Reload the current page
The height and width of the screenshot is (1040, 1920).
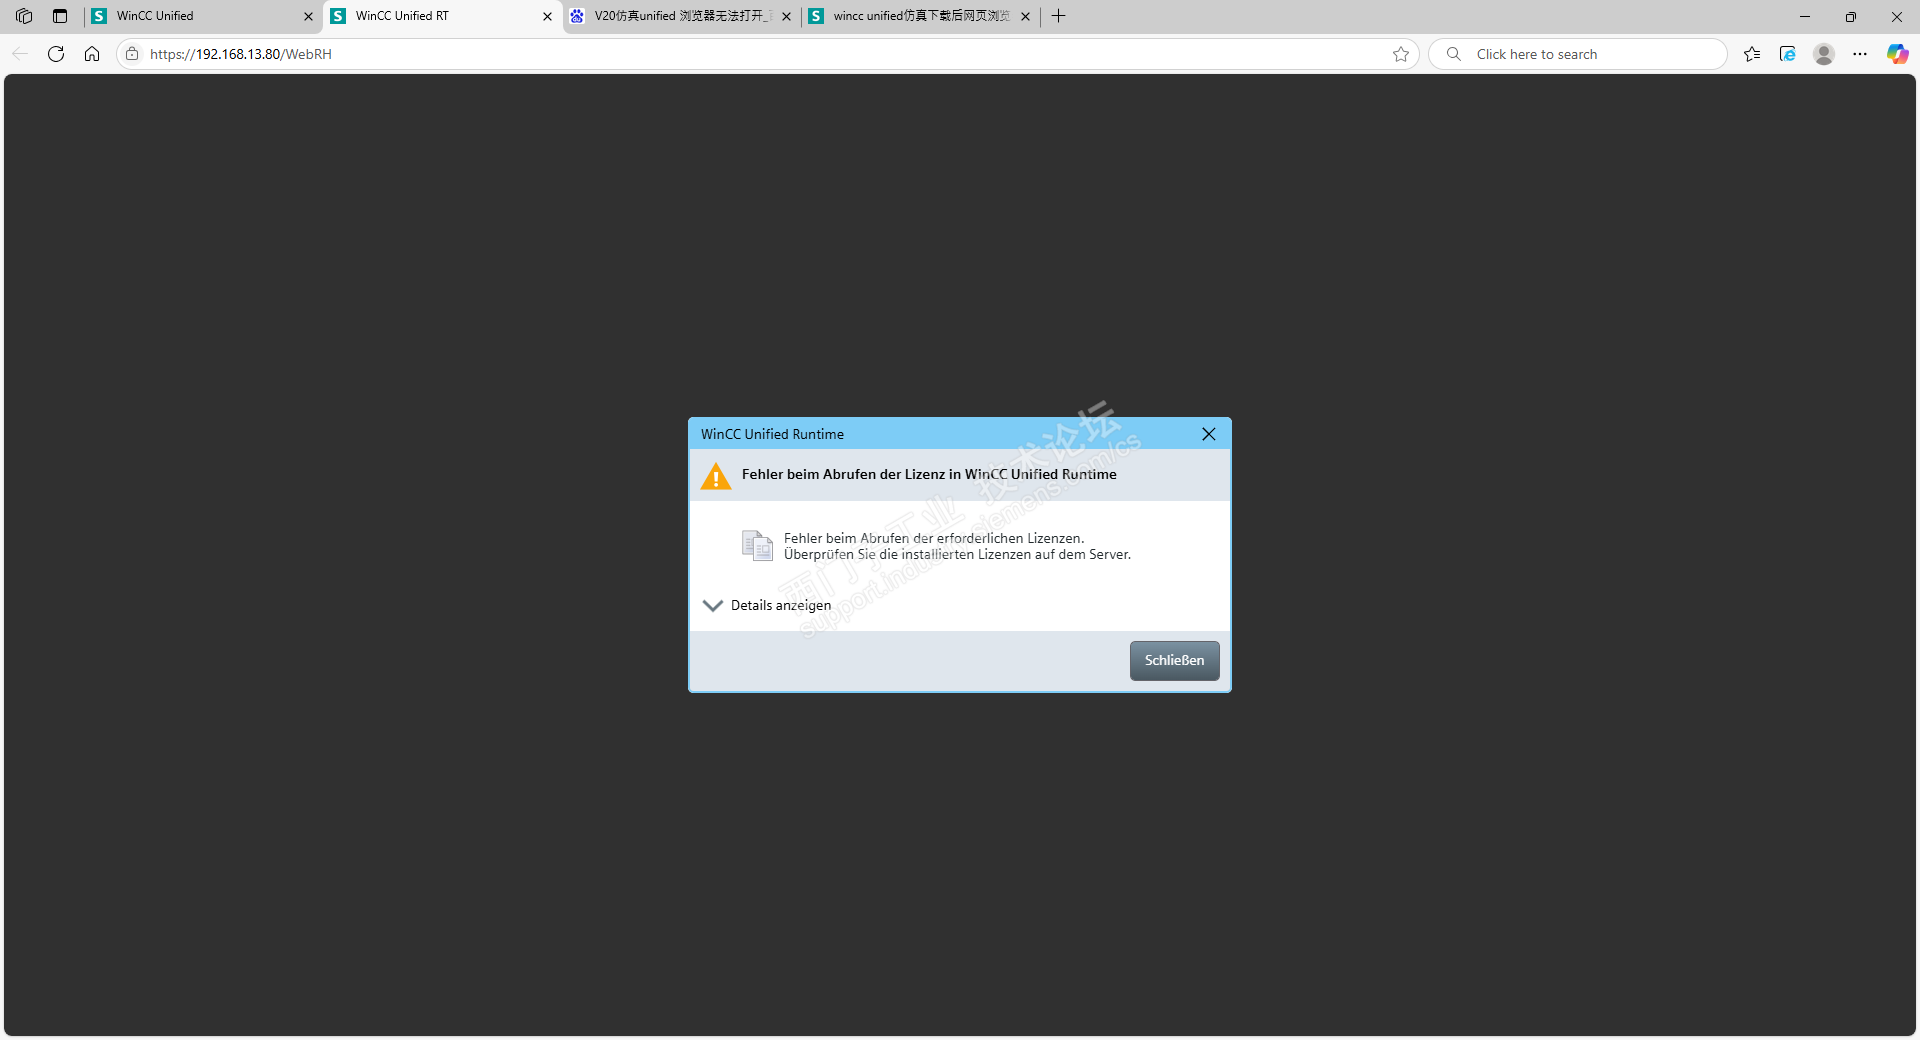click(x=56, y=54)
